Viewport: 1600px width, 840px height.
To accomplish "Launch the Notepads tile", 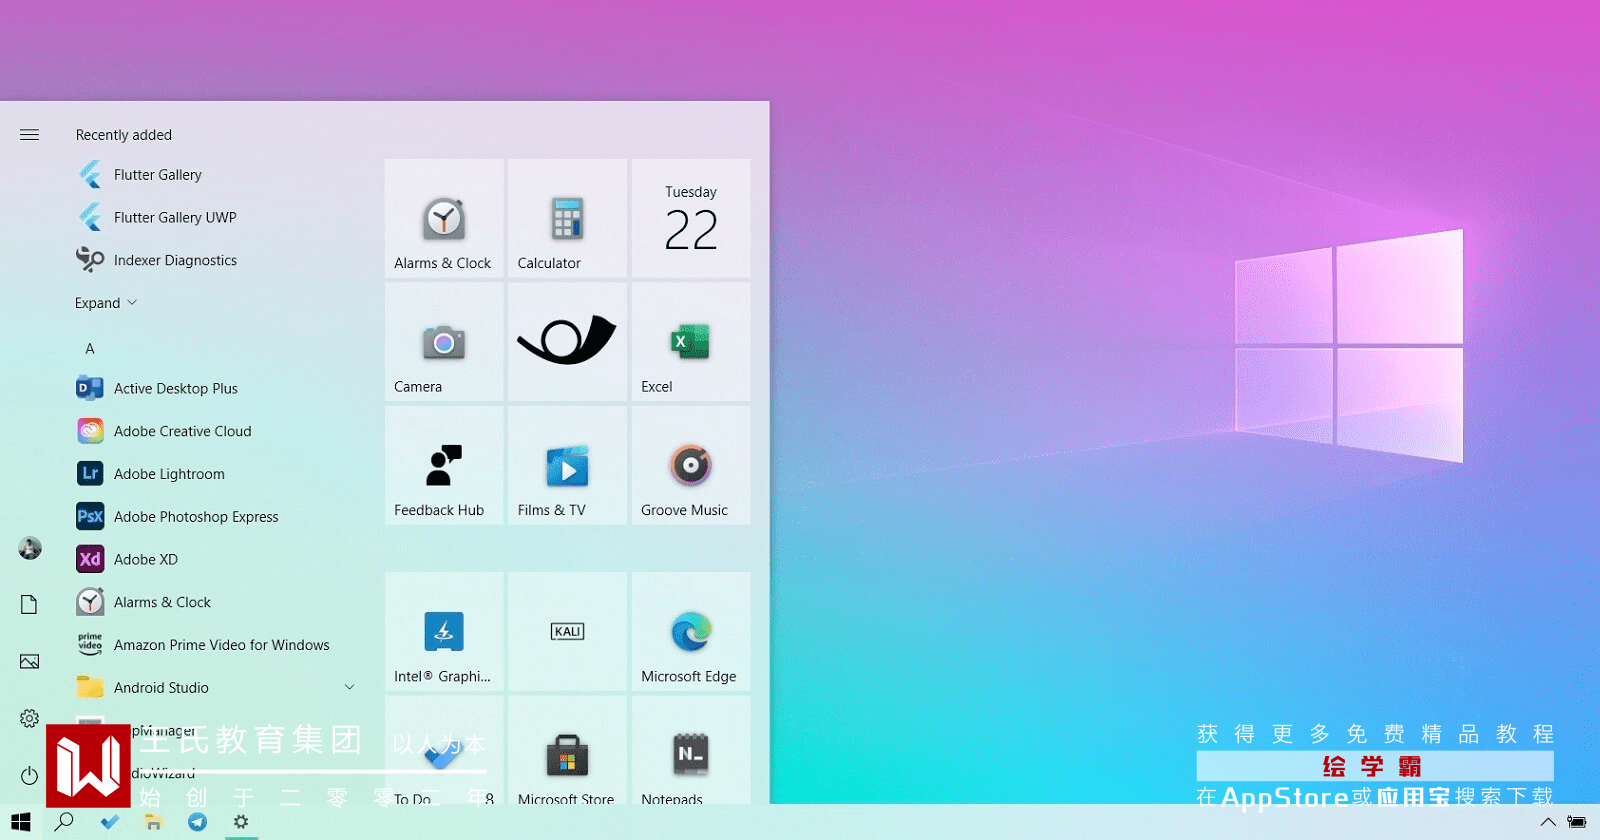I will coord(691,750).
